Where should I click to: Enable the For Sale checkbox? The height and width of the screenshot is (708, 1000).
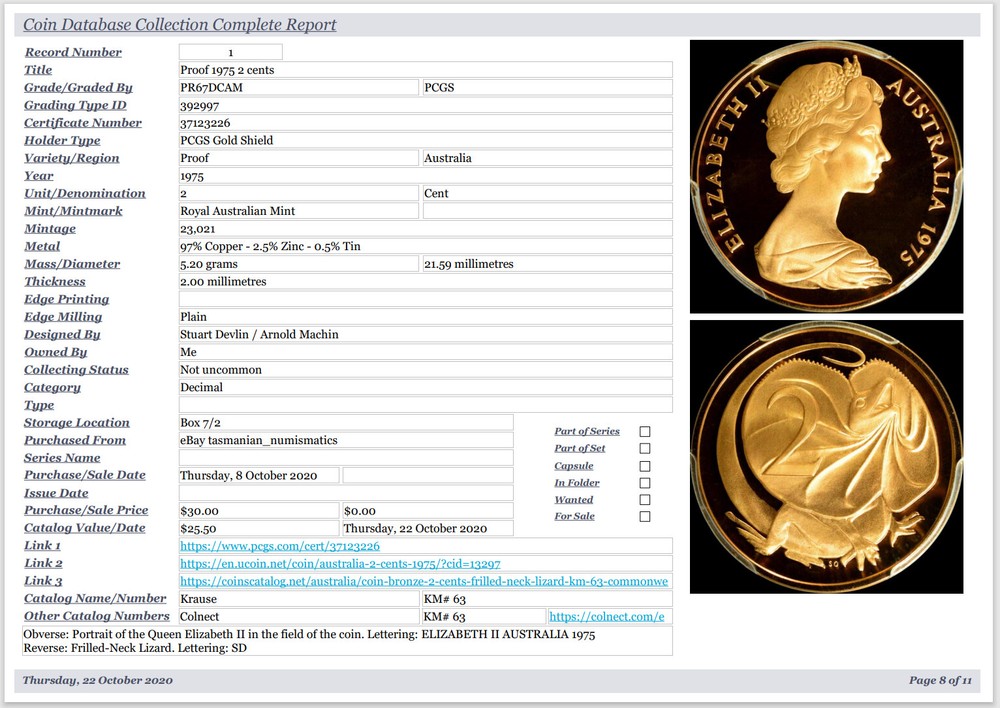[x=644, y=516]
